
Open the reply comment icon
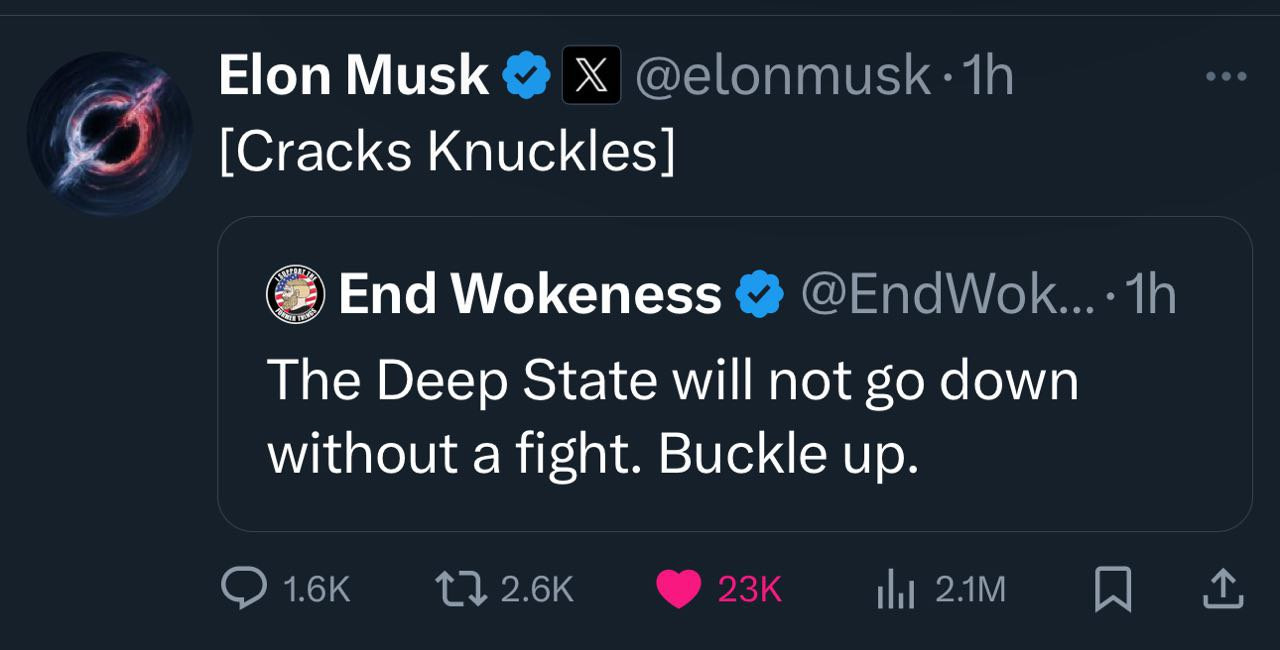click(x=243, y=588)
